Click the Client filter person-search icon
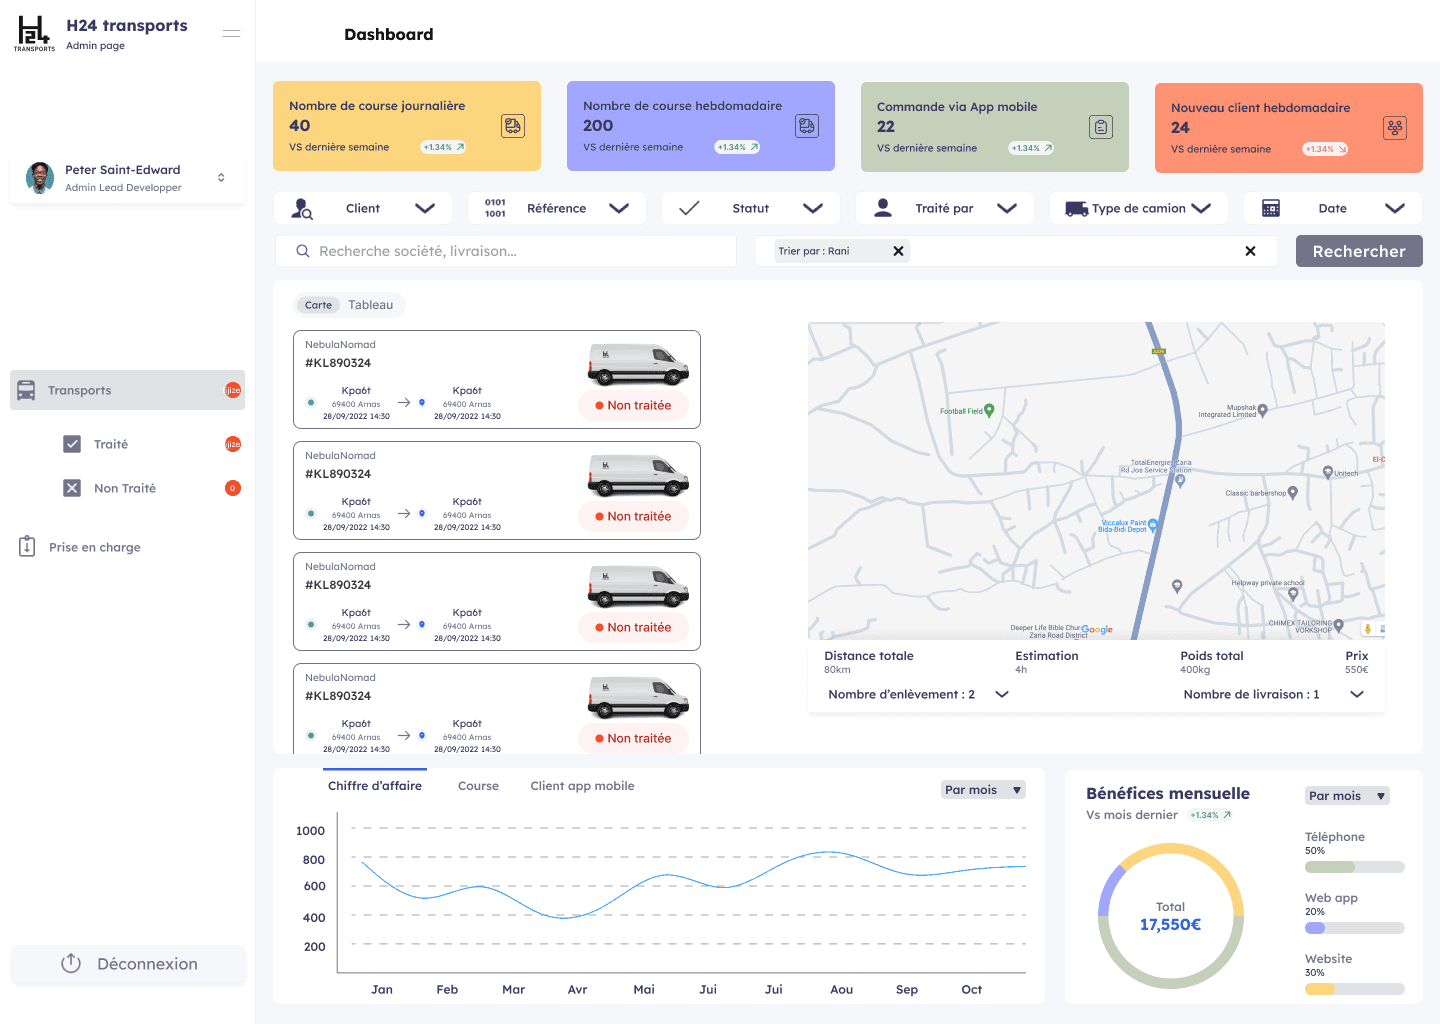 click(302, 208)
